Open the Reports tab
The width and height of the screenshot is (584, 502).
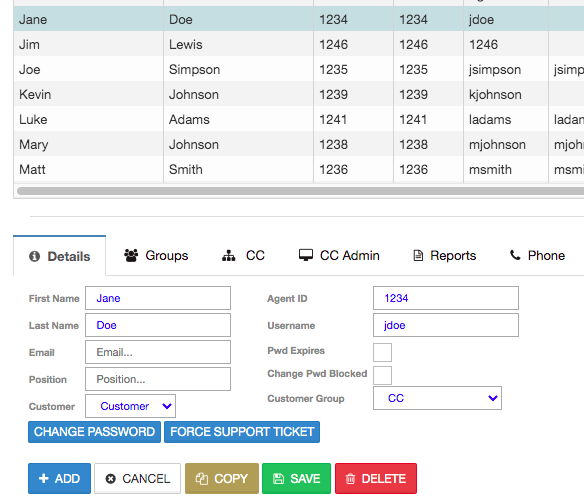point(445,255)
